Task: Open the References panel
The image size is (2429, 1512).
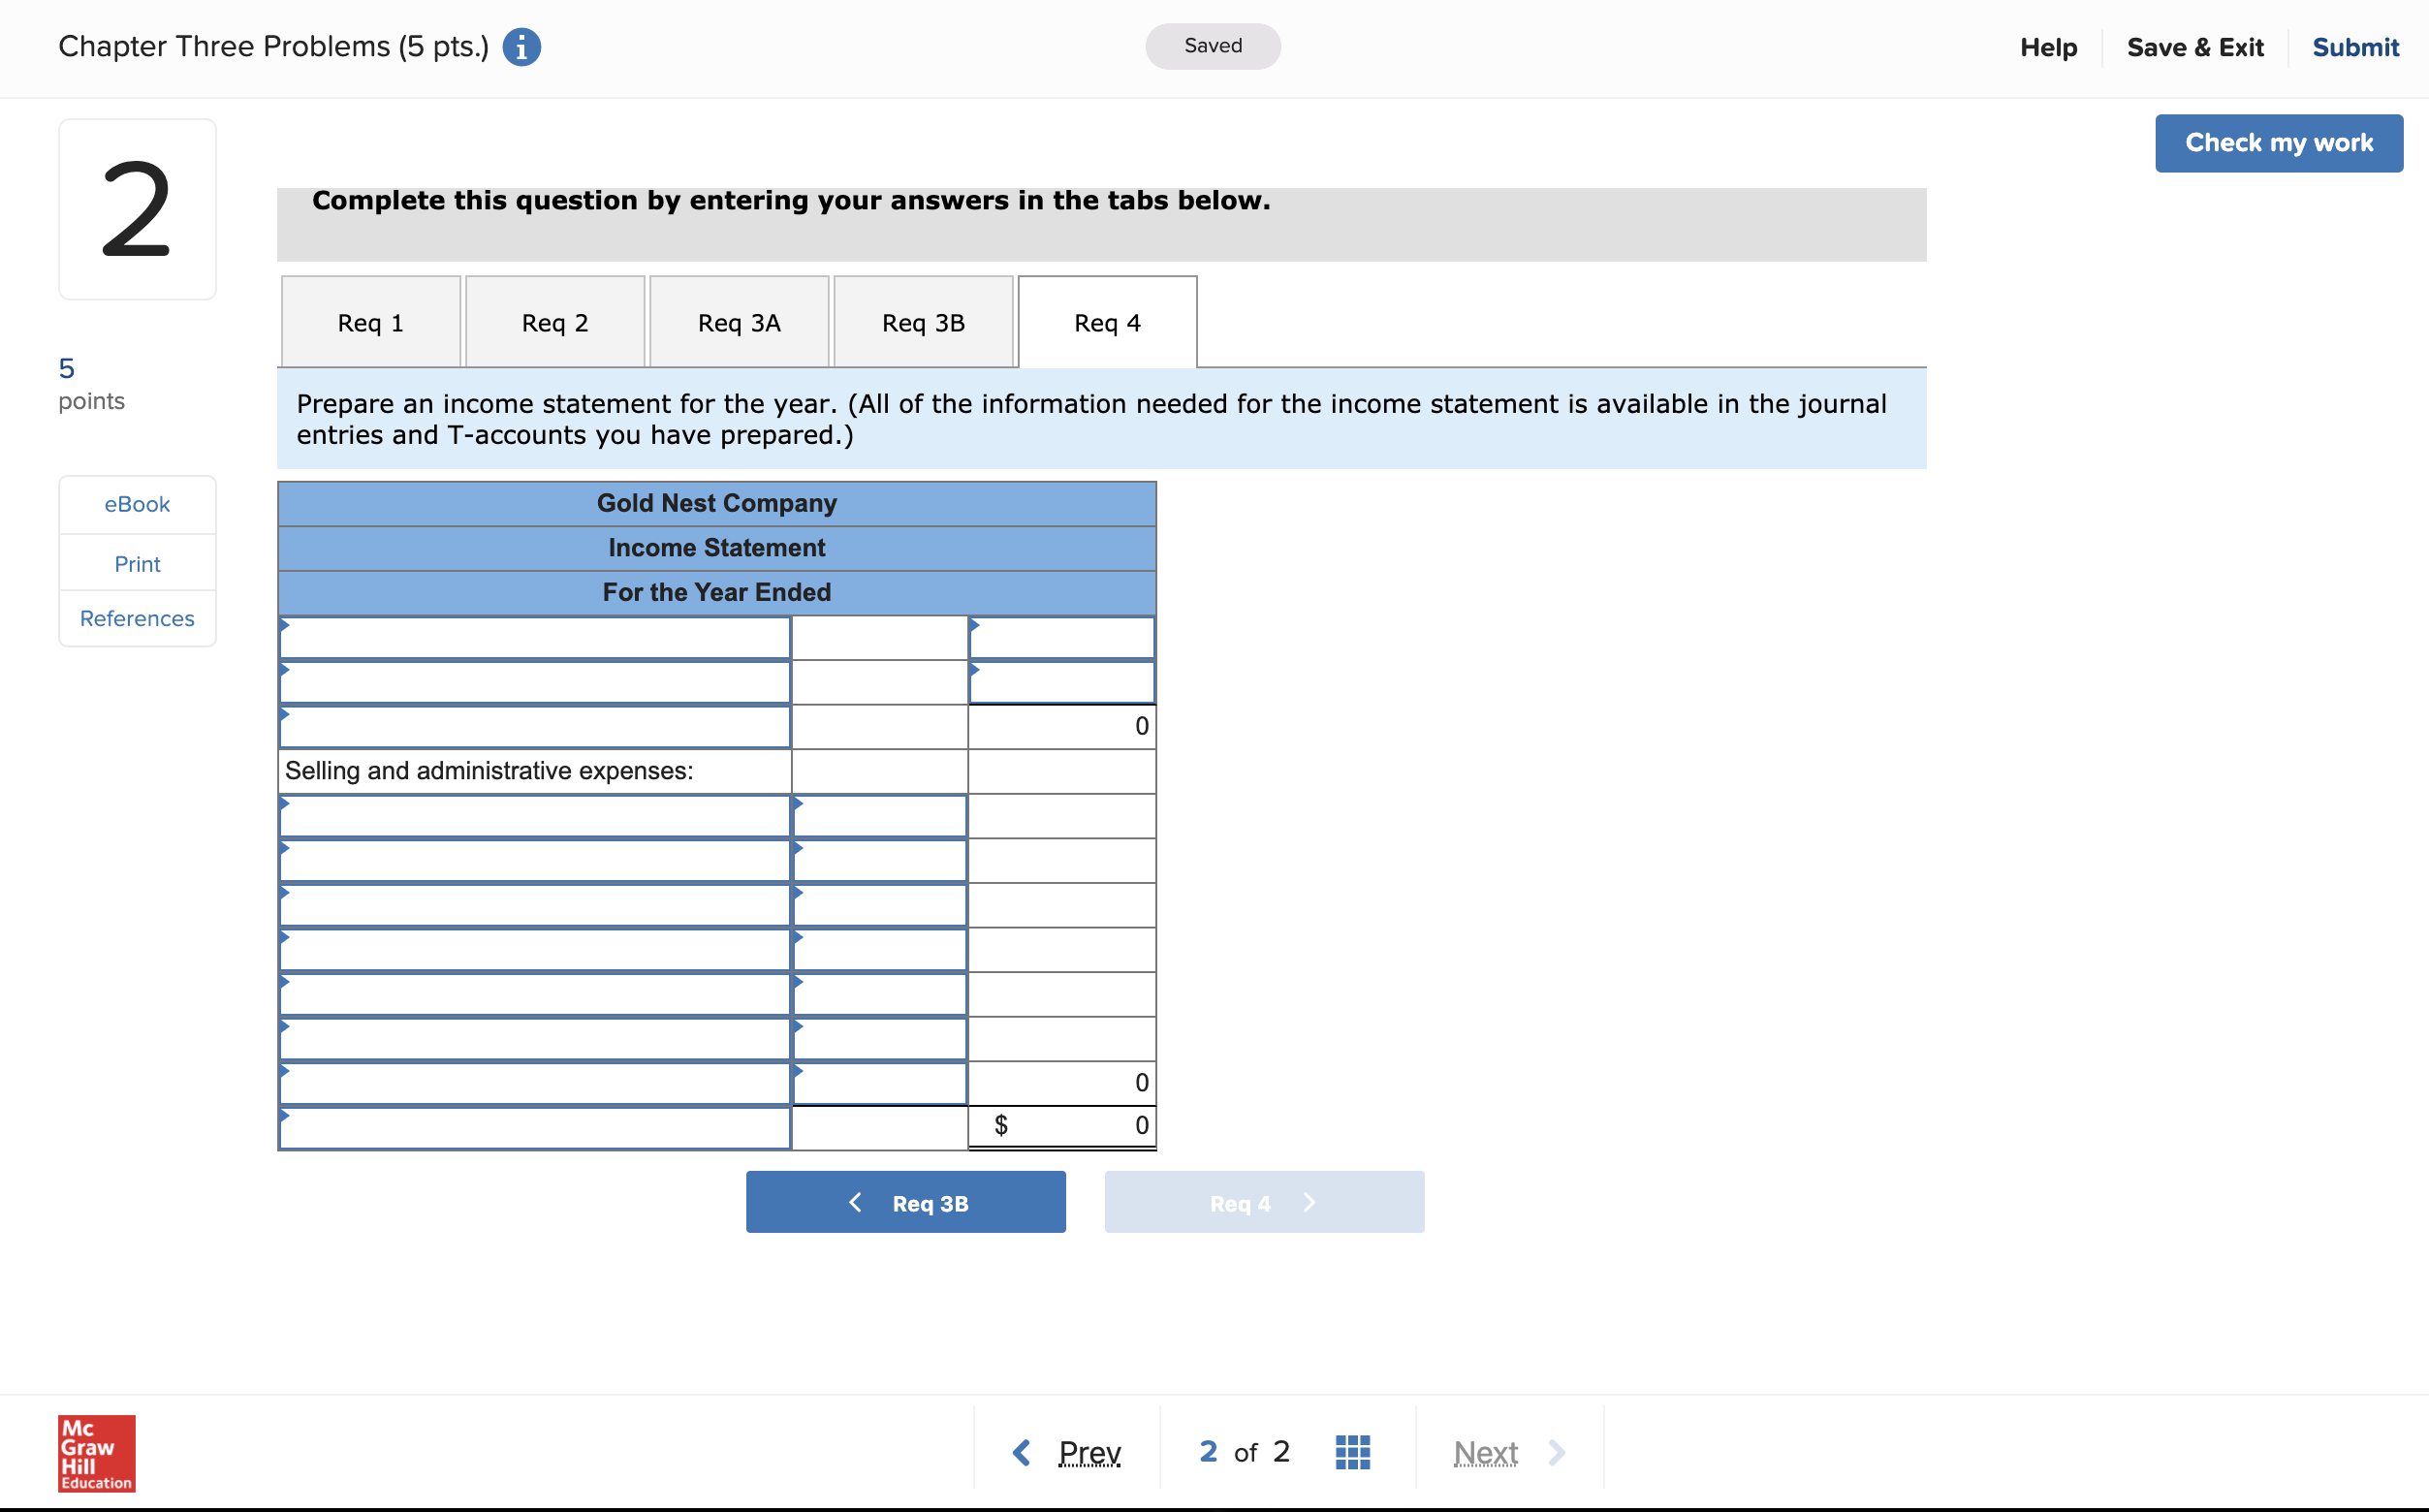Action: 136,617
